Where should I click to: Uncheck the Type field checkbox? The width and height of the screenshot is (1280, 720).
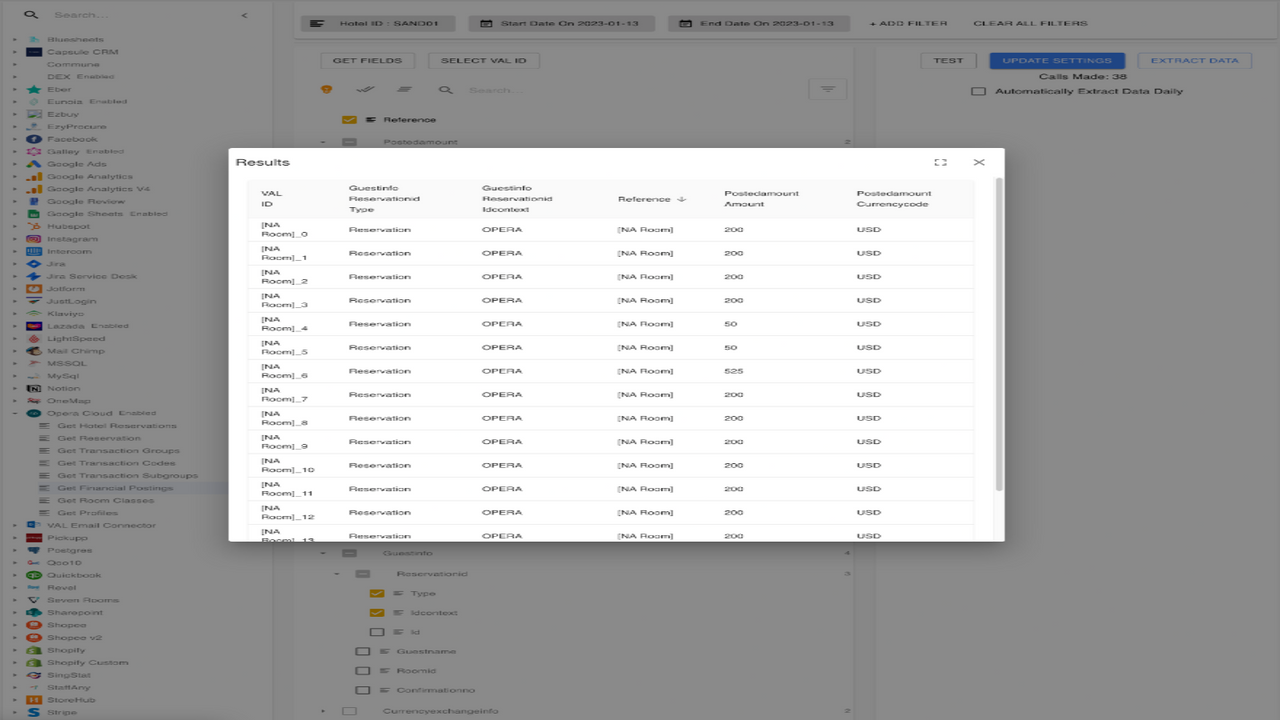click(377, 594)
